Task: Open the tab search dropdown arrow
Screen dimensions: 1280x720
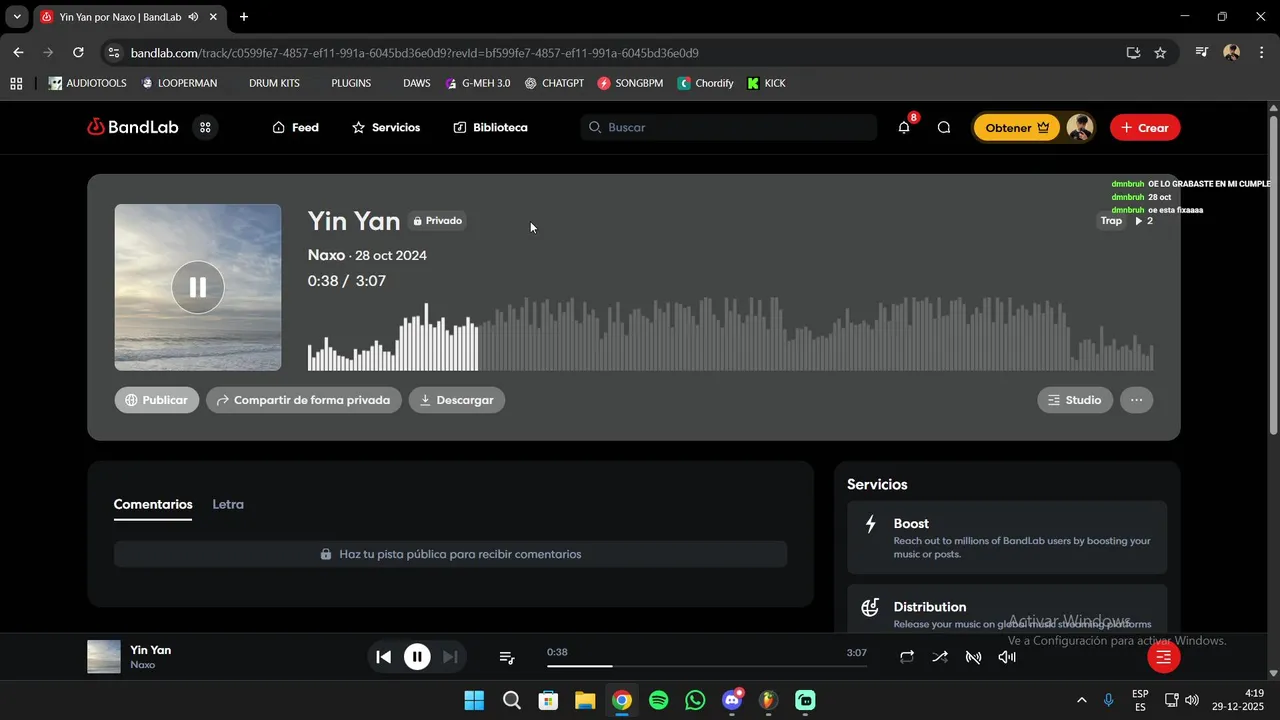Action: (x=17, y=17)
